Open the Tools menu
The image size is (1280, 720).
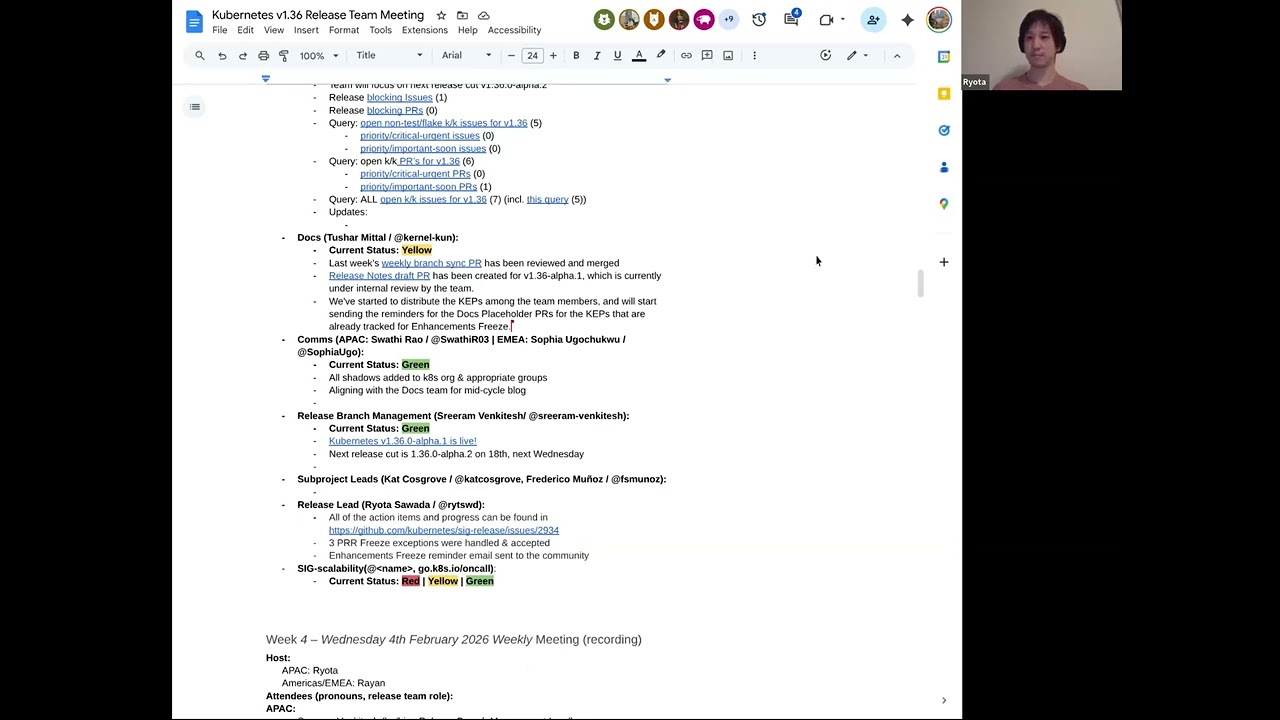click(380, 30)
